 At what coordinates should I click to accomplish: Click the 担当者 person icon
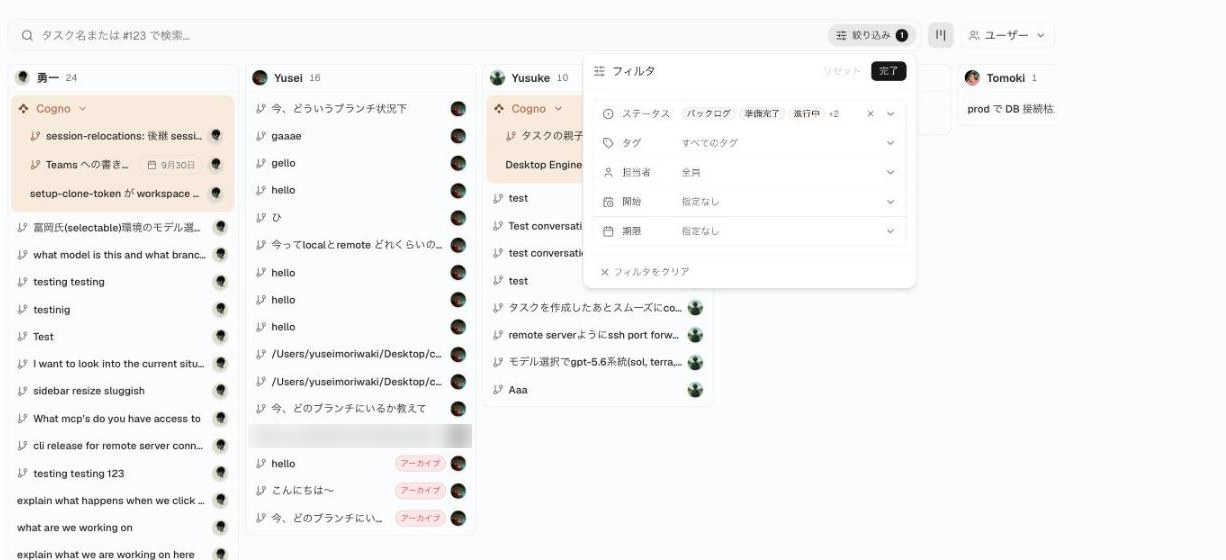[608, 172]
